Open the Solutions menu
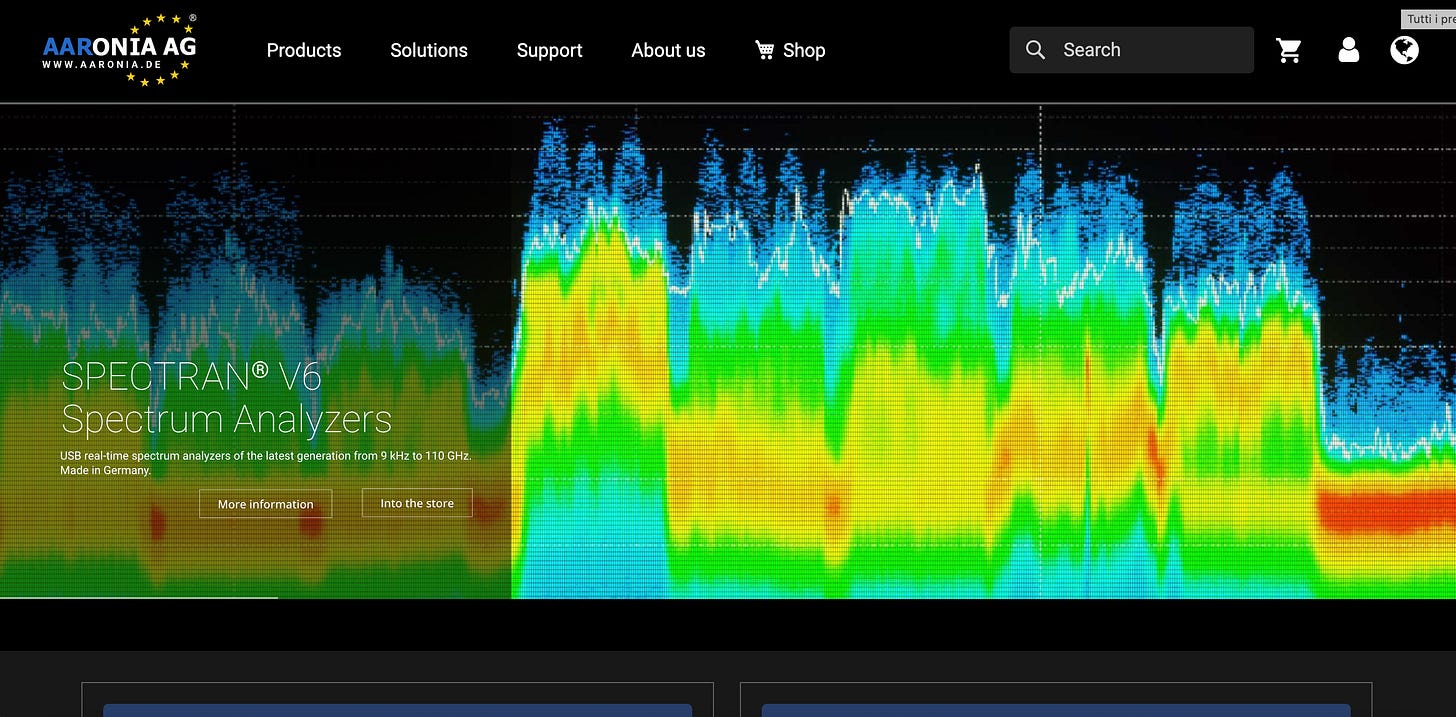 pos(429,50)
